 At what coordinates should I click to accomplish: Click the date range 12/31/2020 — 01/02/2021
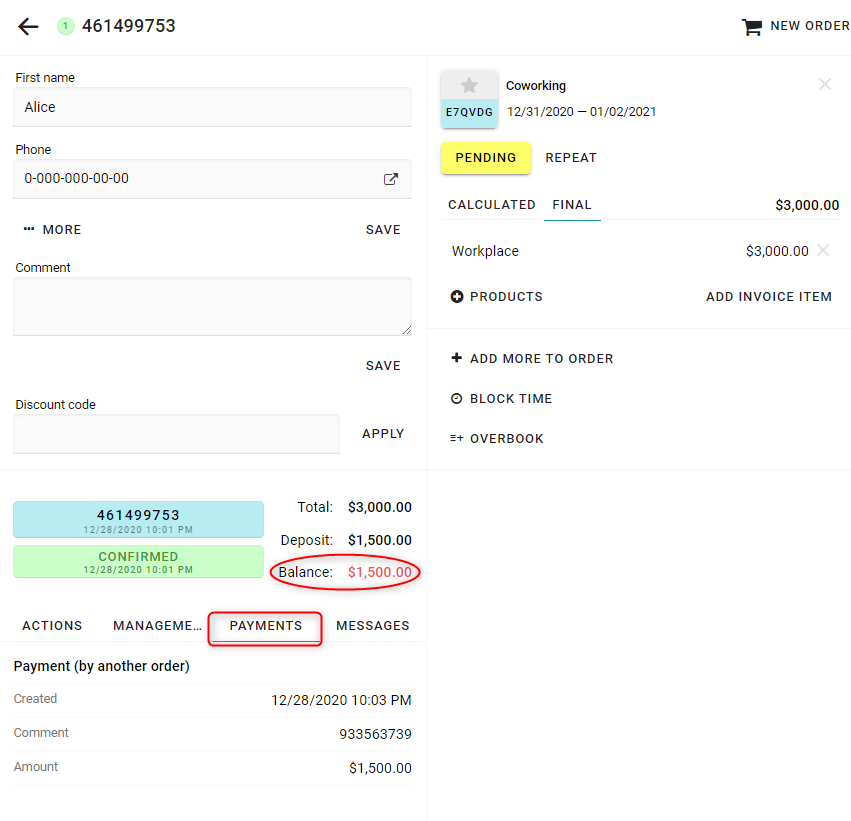[581, 112]
